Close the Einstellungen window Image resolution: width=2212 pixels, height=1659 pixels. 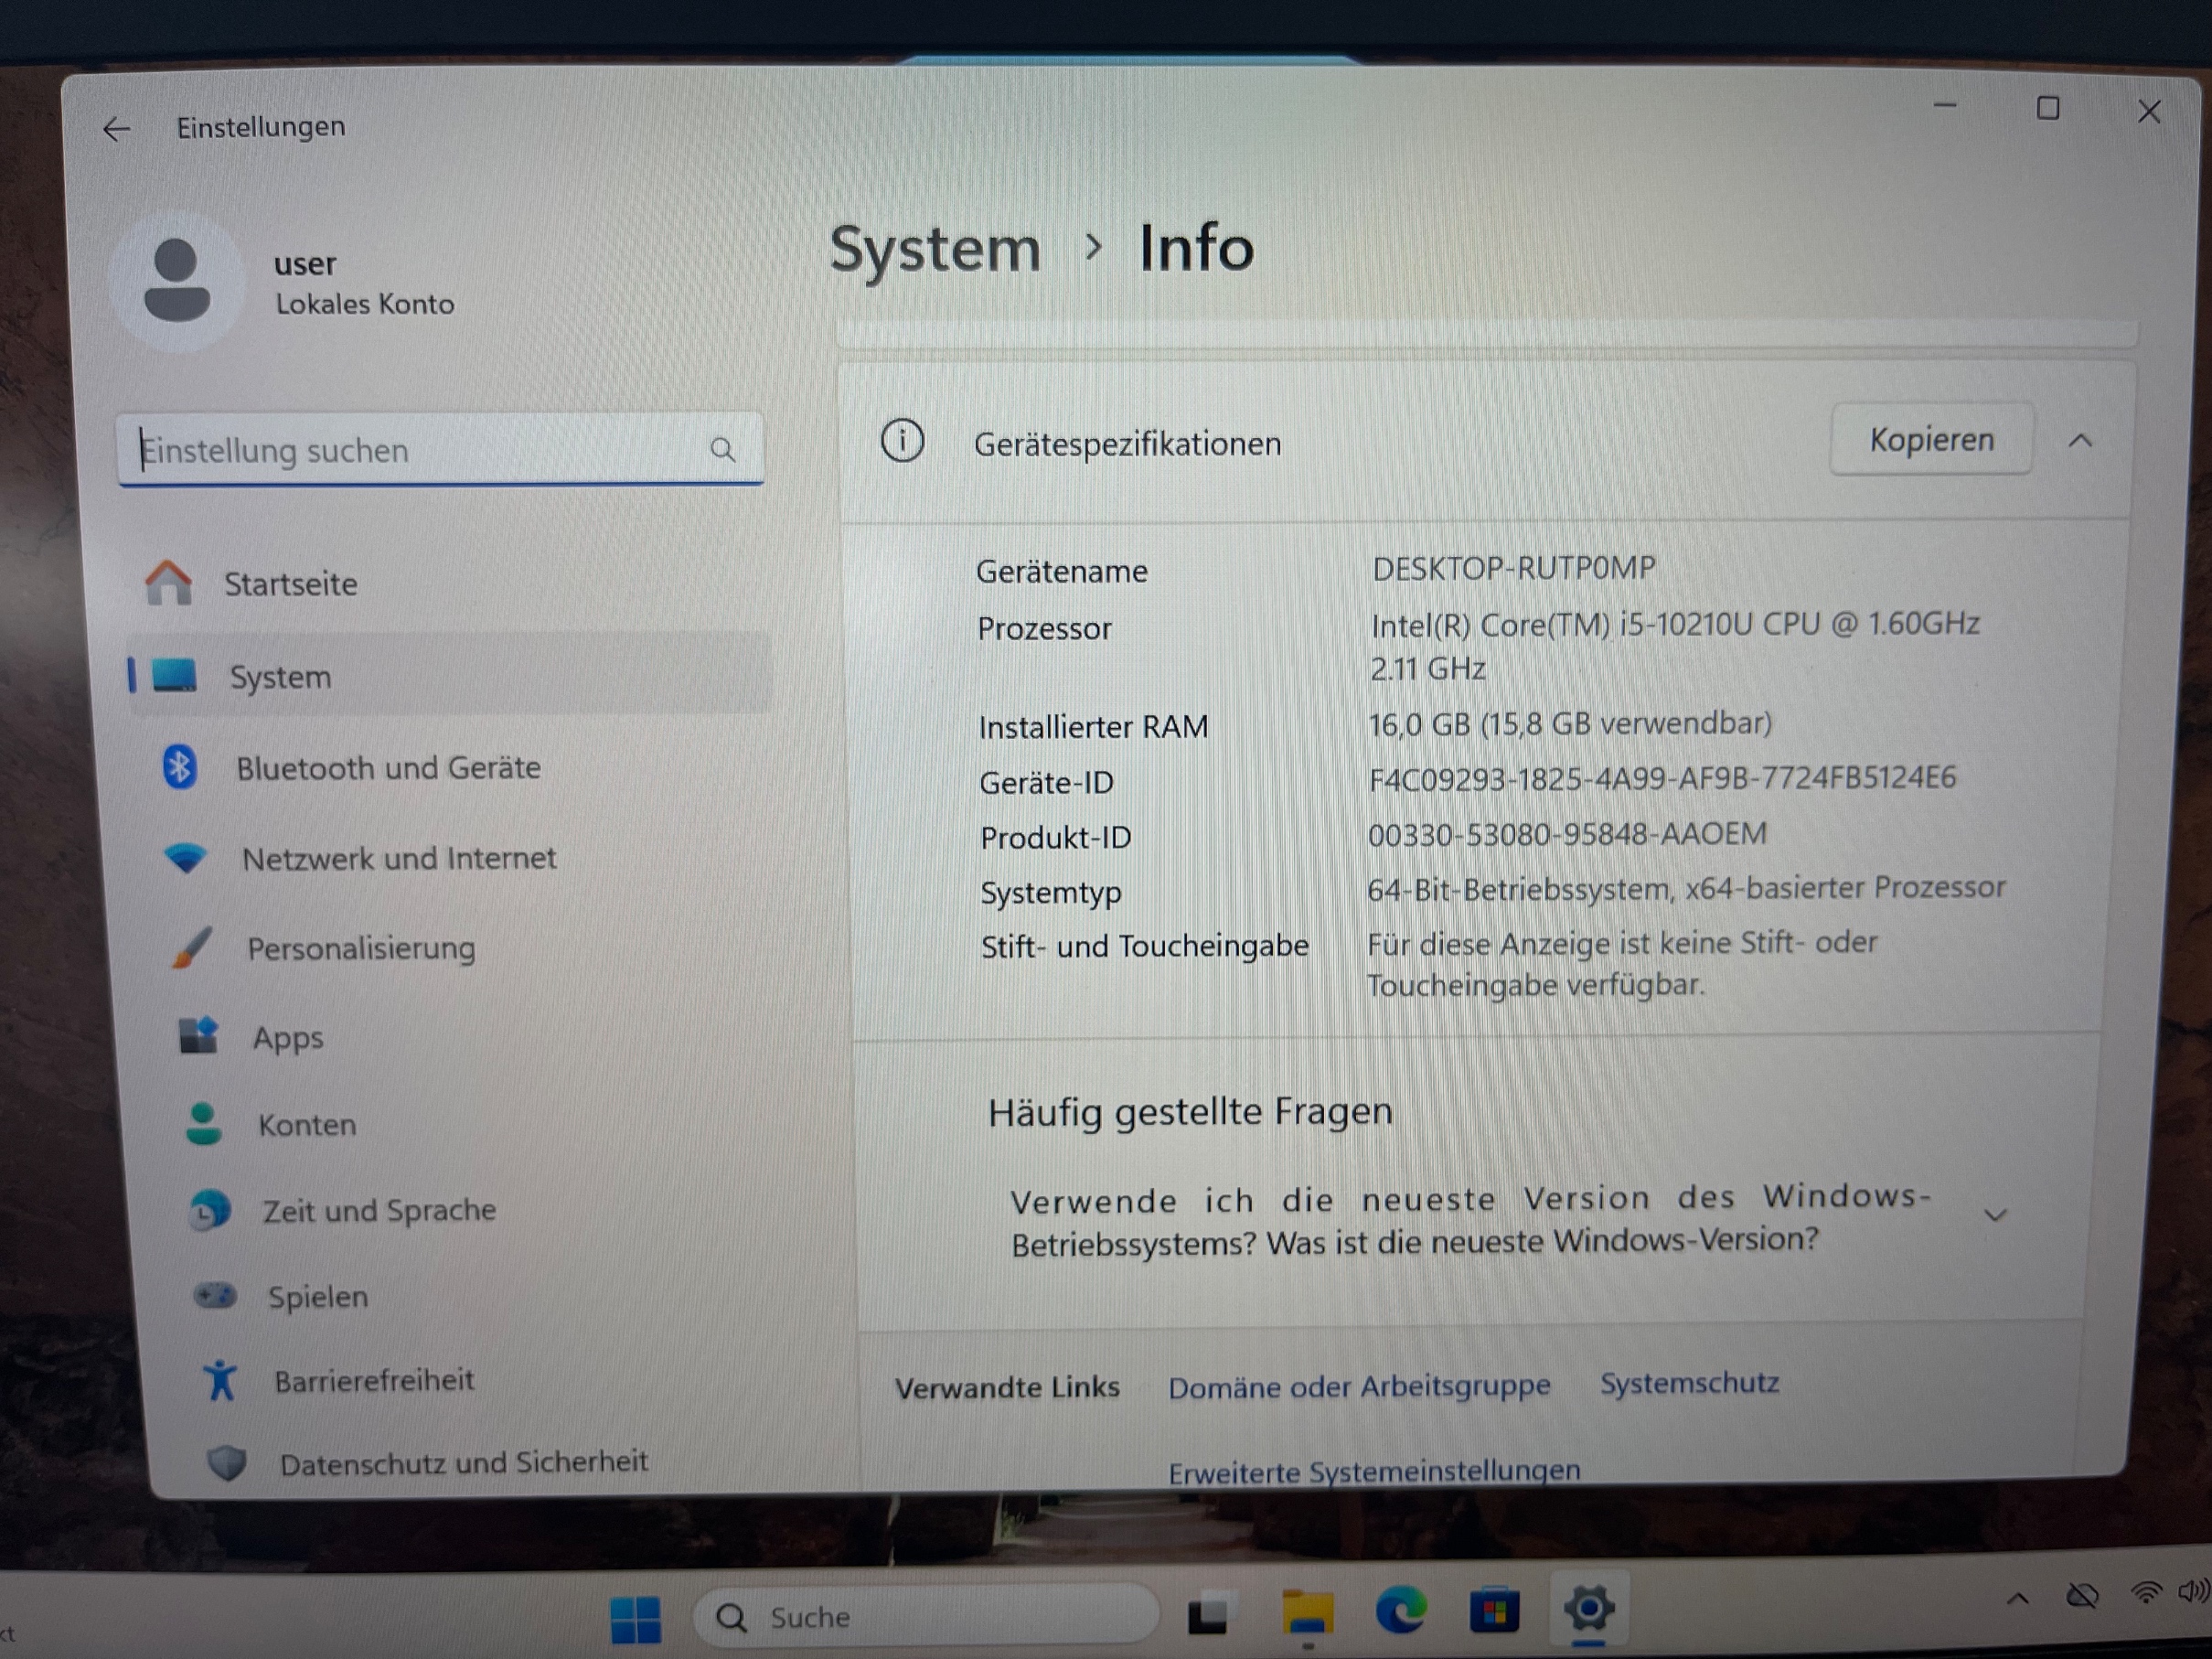(x=2149, y=111)
